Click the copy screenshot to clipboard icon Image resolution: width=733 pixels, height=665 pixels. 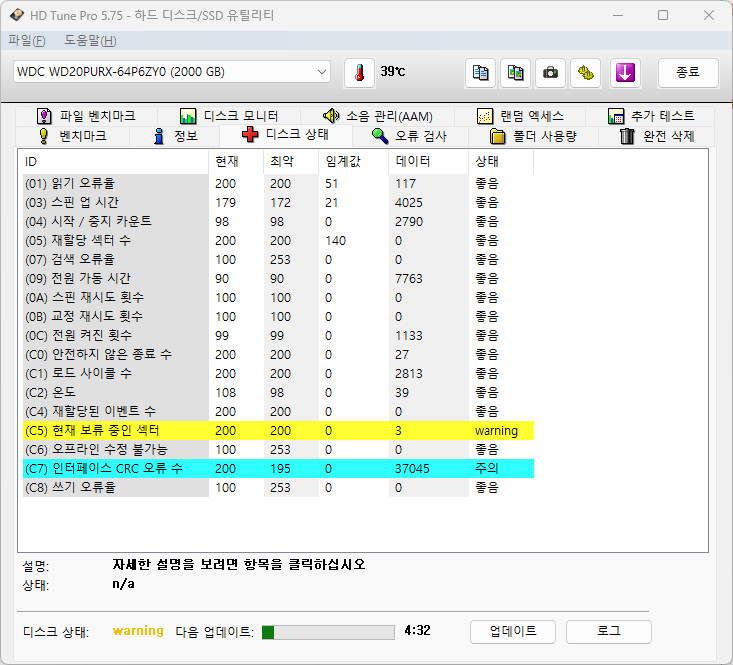pos(515,73)
